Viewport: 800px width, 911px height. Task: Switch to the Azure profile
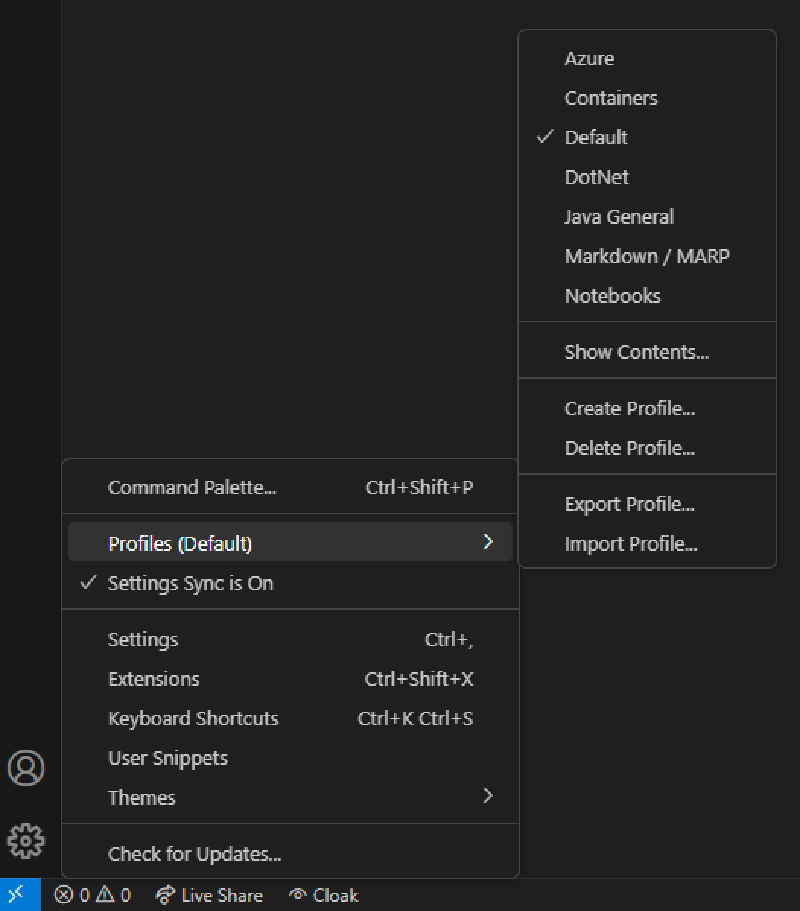589,59
